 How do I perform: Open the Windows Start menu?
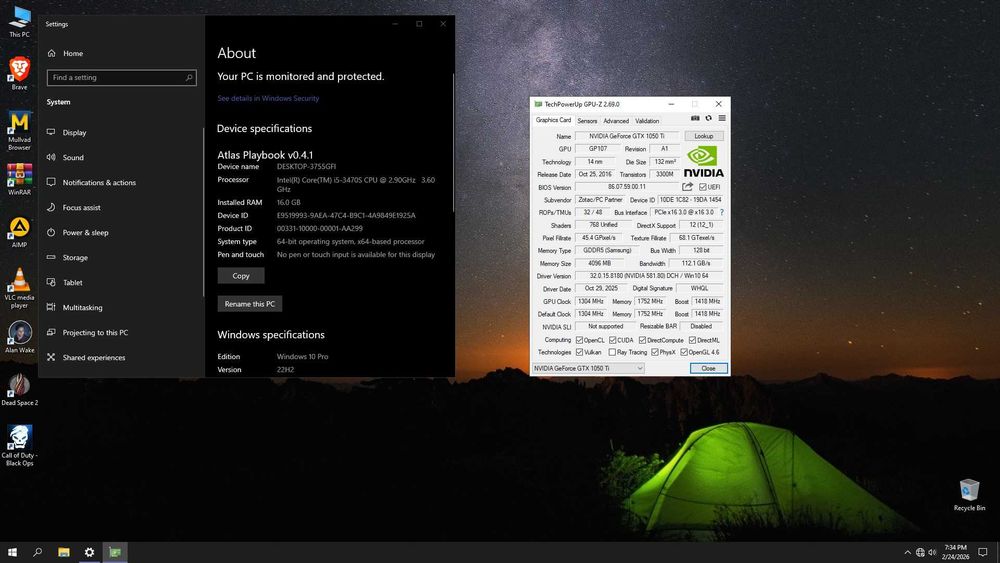point(12,552)
